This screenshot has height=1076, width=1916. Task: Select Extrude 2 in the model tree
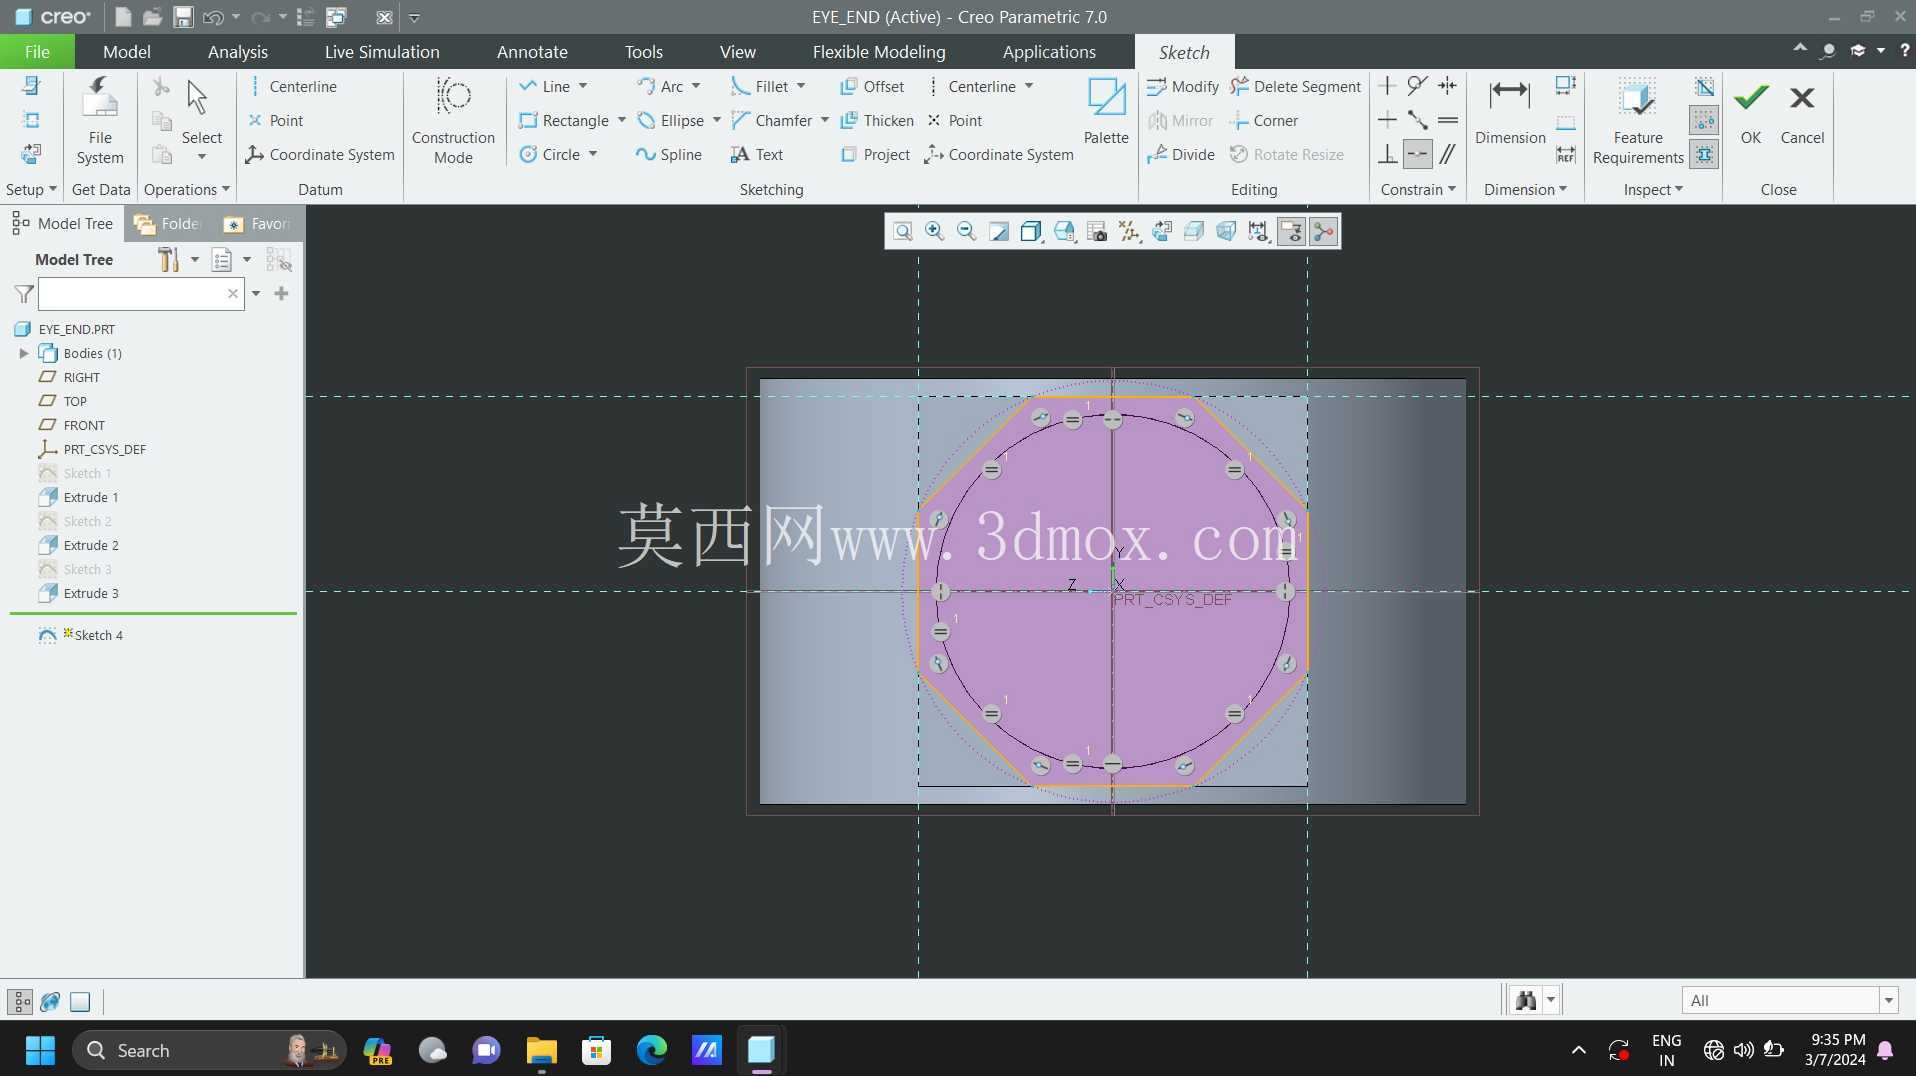tap(91, 545)
